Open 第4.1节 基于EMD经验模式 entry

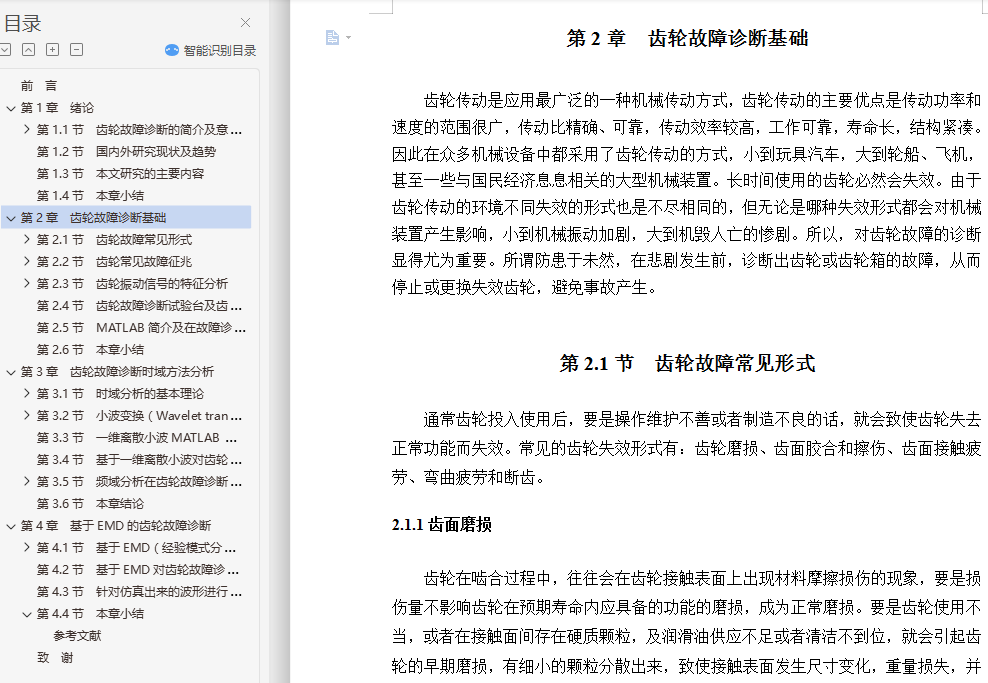pos(137,548)
